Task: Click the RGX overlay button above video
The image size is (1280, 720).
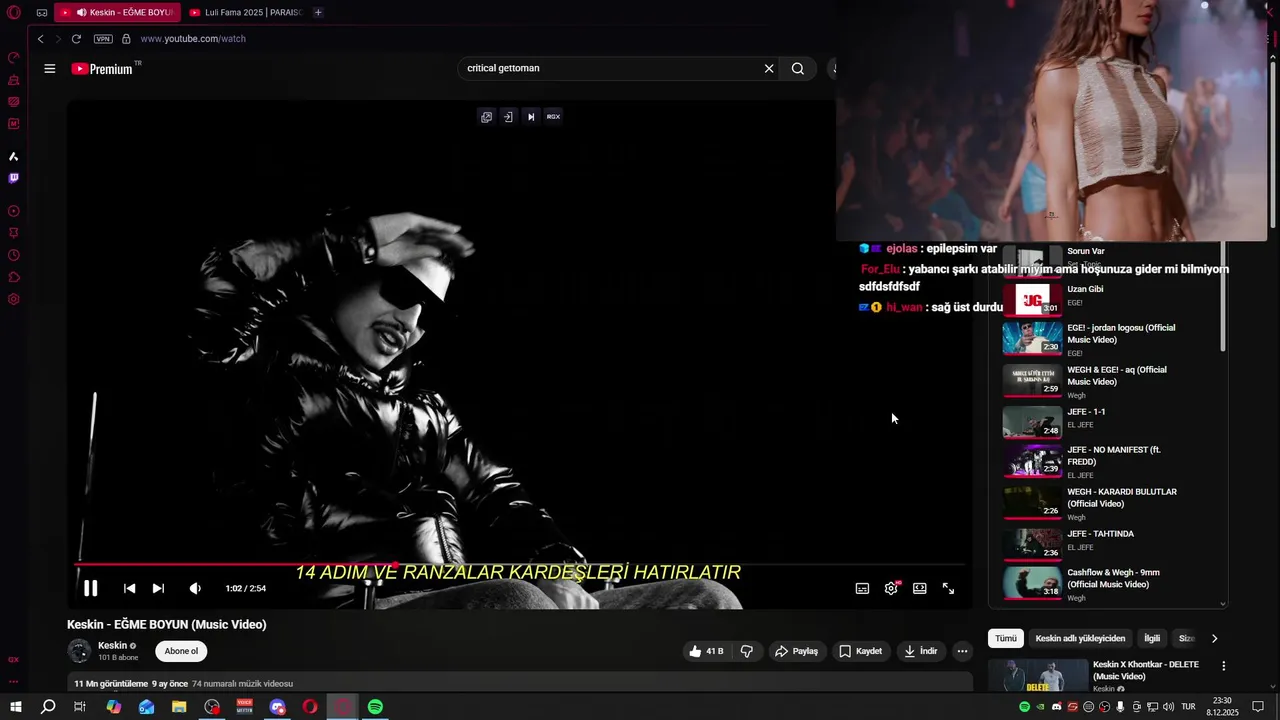Action: click(553, 117)
